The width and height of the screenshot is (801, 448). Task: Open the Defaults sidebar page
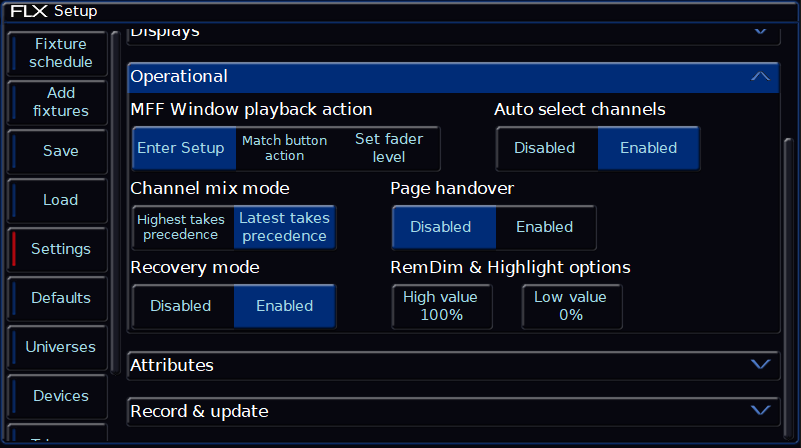58,298
